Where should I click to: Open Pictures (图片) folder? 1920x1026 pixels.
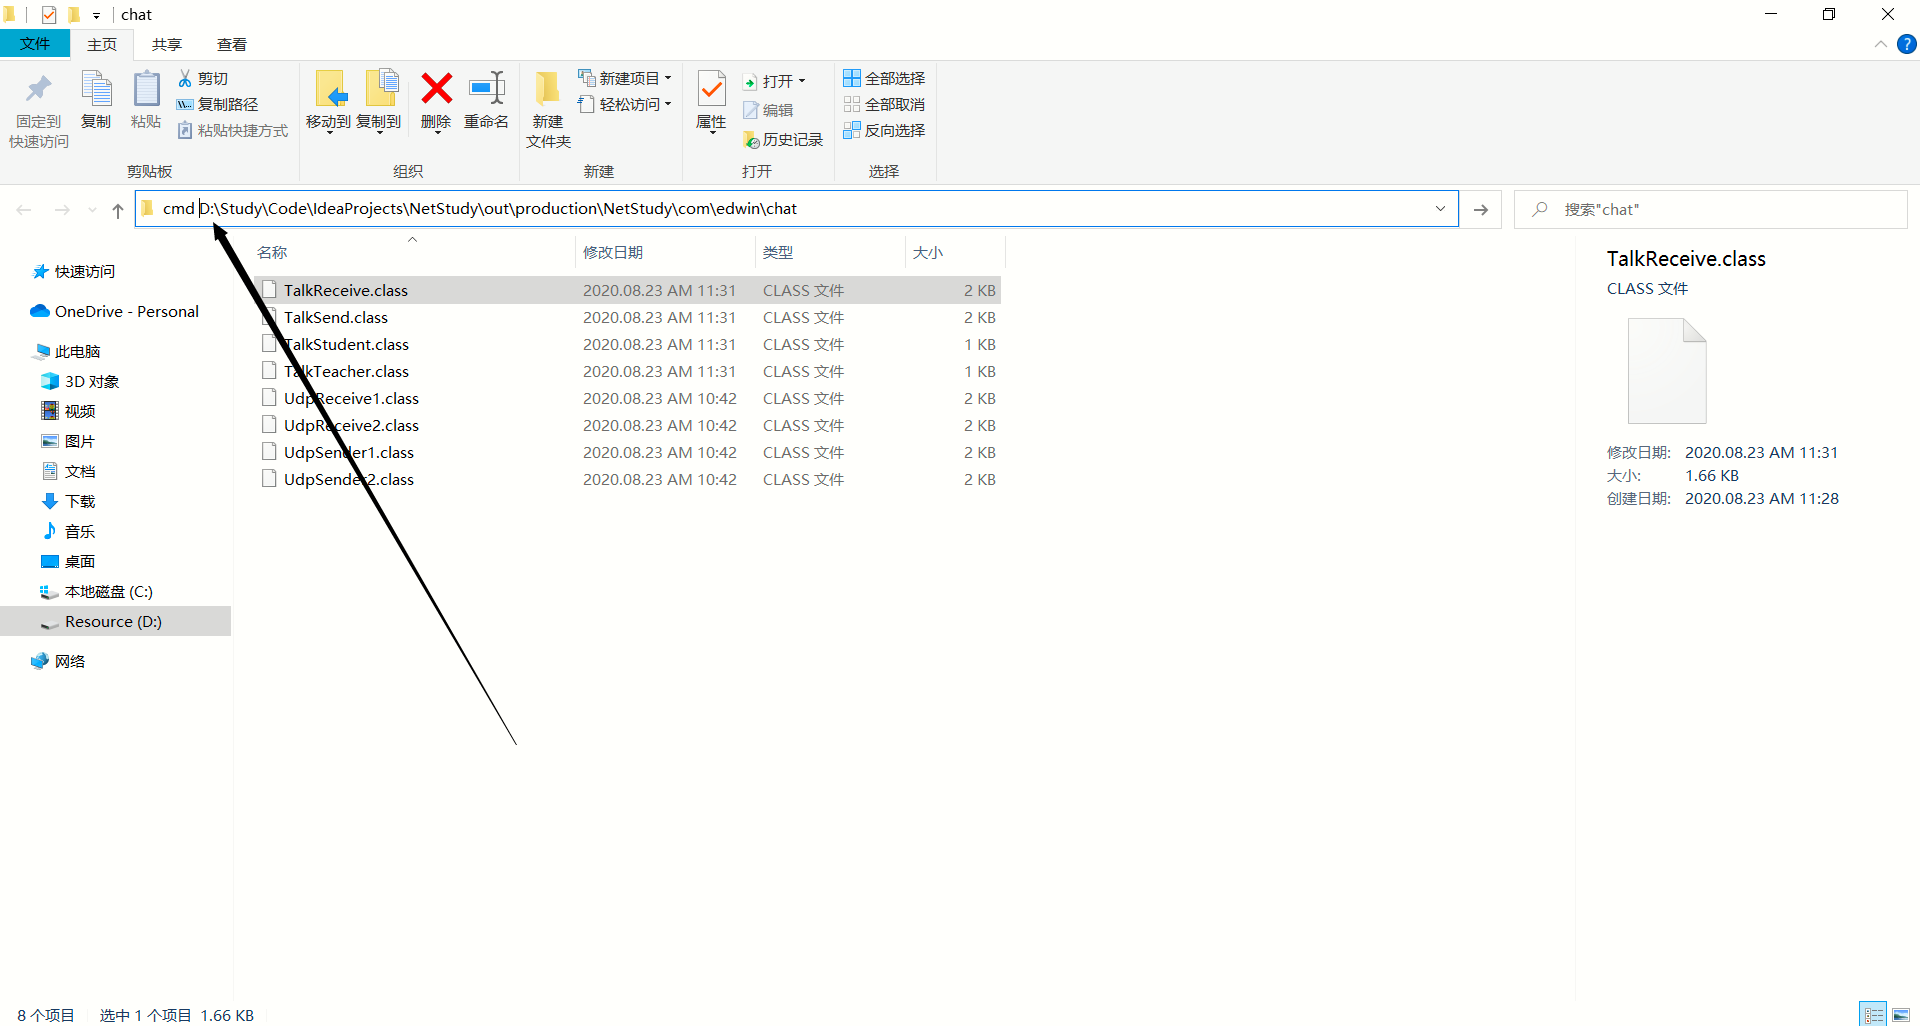click(69, 441)
